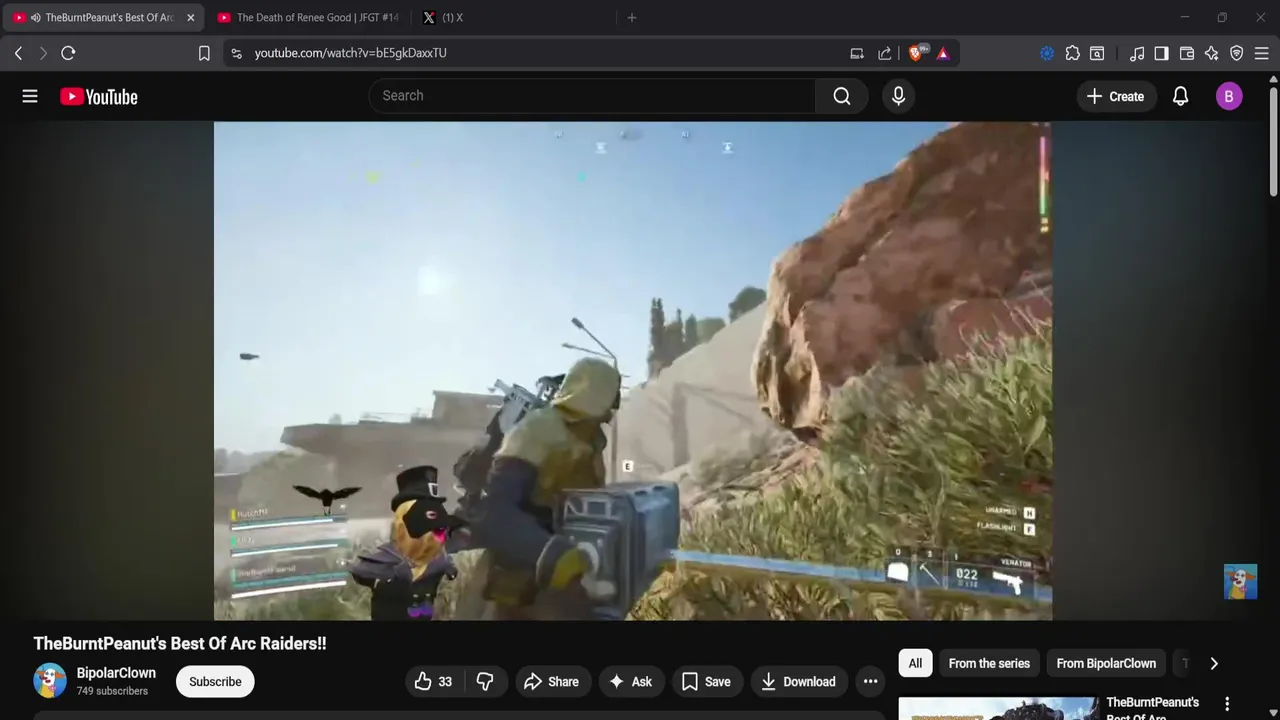1280x720 pixels.
Task: Share this page from the address bar
Action: 885,53
